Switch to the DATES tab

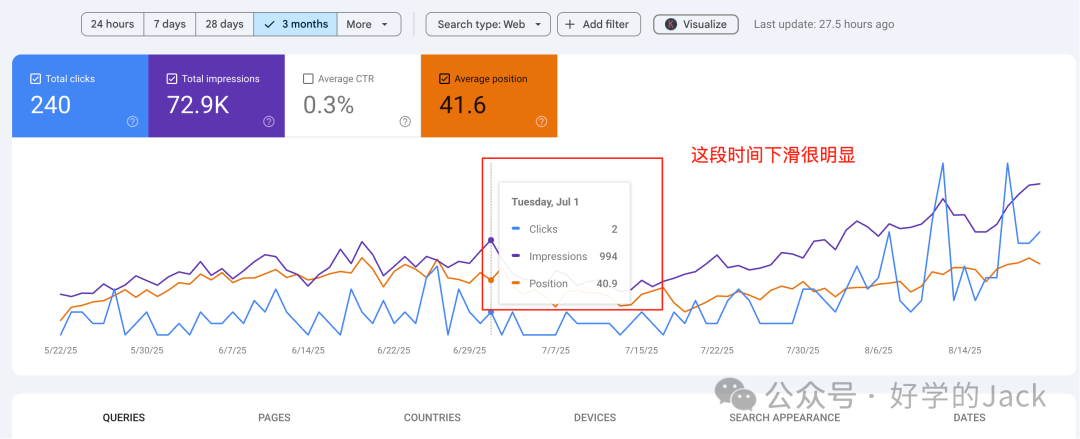pyautogui.click(x=969, y=417)
